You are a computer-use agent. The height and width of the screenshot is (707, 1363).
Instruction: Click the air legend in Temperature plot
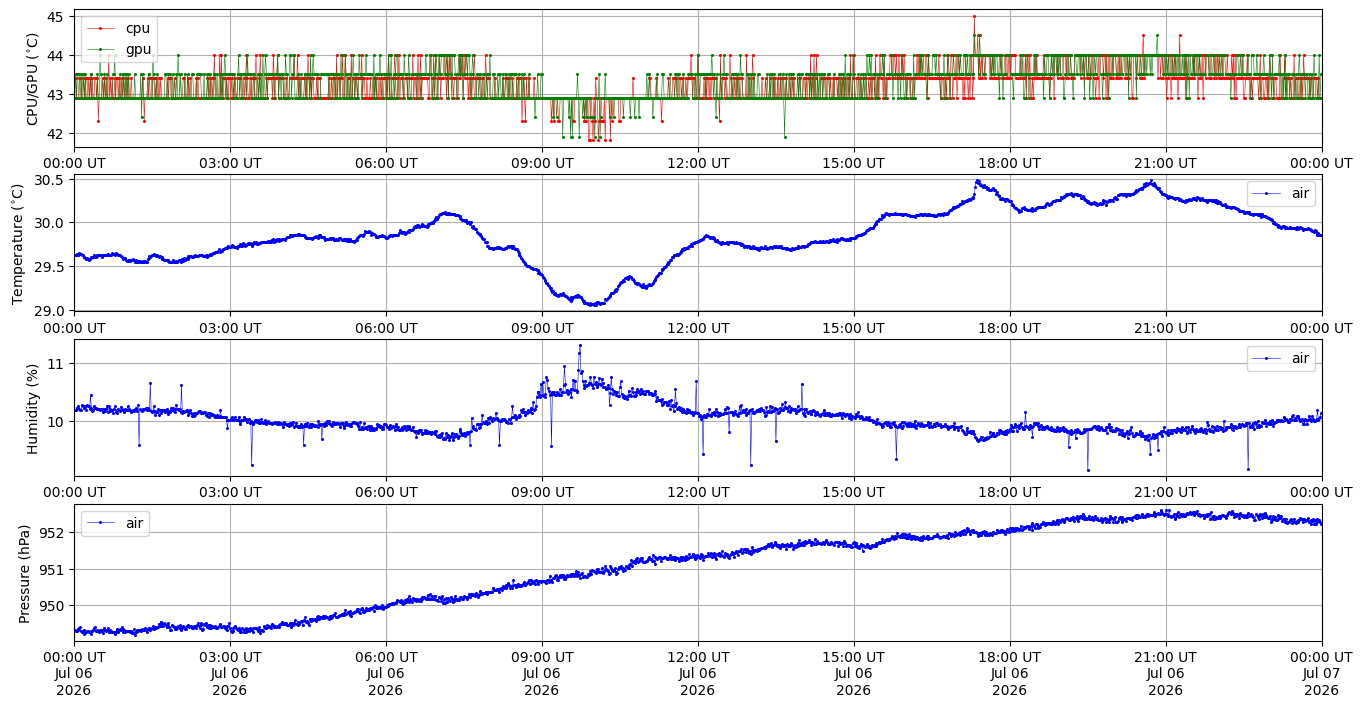tap(1281, 194)
